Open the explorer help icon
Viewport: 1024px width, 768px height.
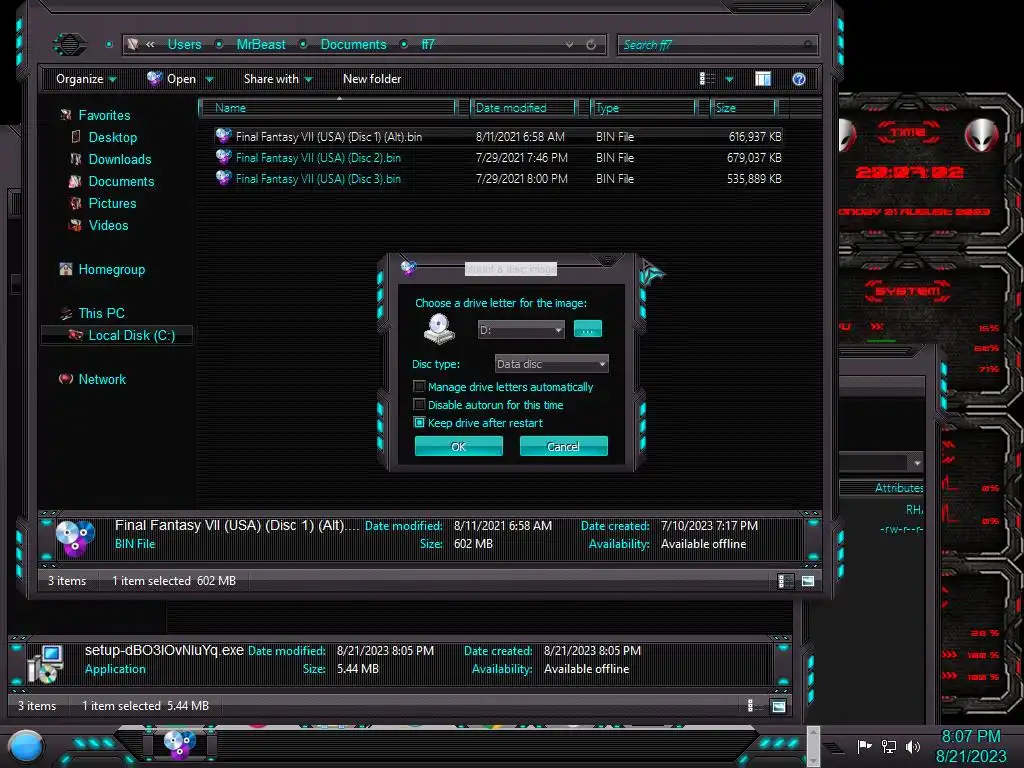pos(799,79)
